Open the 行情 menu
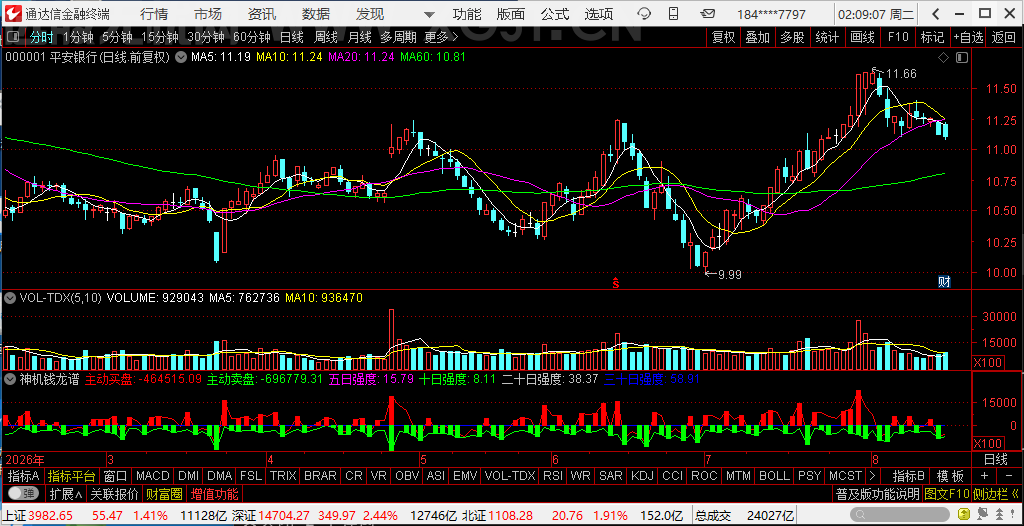Viewport: 1024px width, 526px height. click(153, 14)
